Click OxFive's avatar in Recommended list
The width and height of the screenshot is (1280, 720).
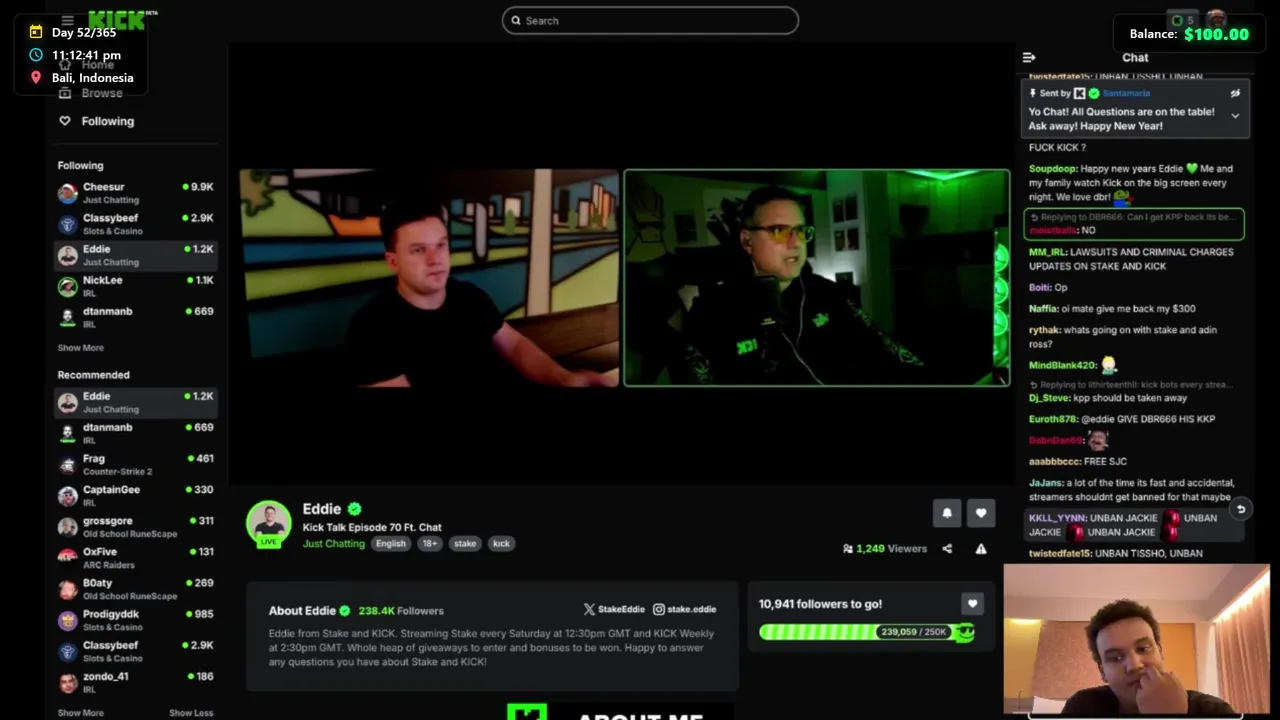pyautogui.click(x=67, y=558)
